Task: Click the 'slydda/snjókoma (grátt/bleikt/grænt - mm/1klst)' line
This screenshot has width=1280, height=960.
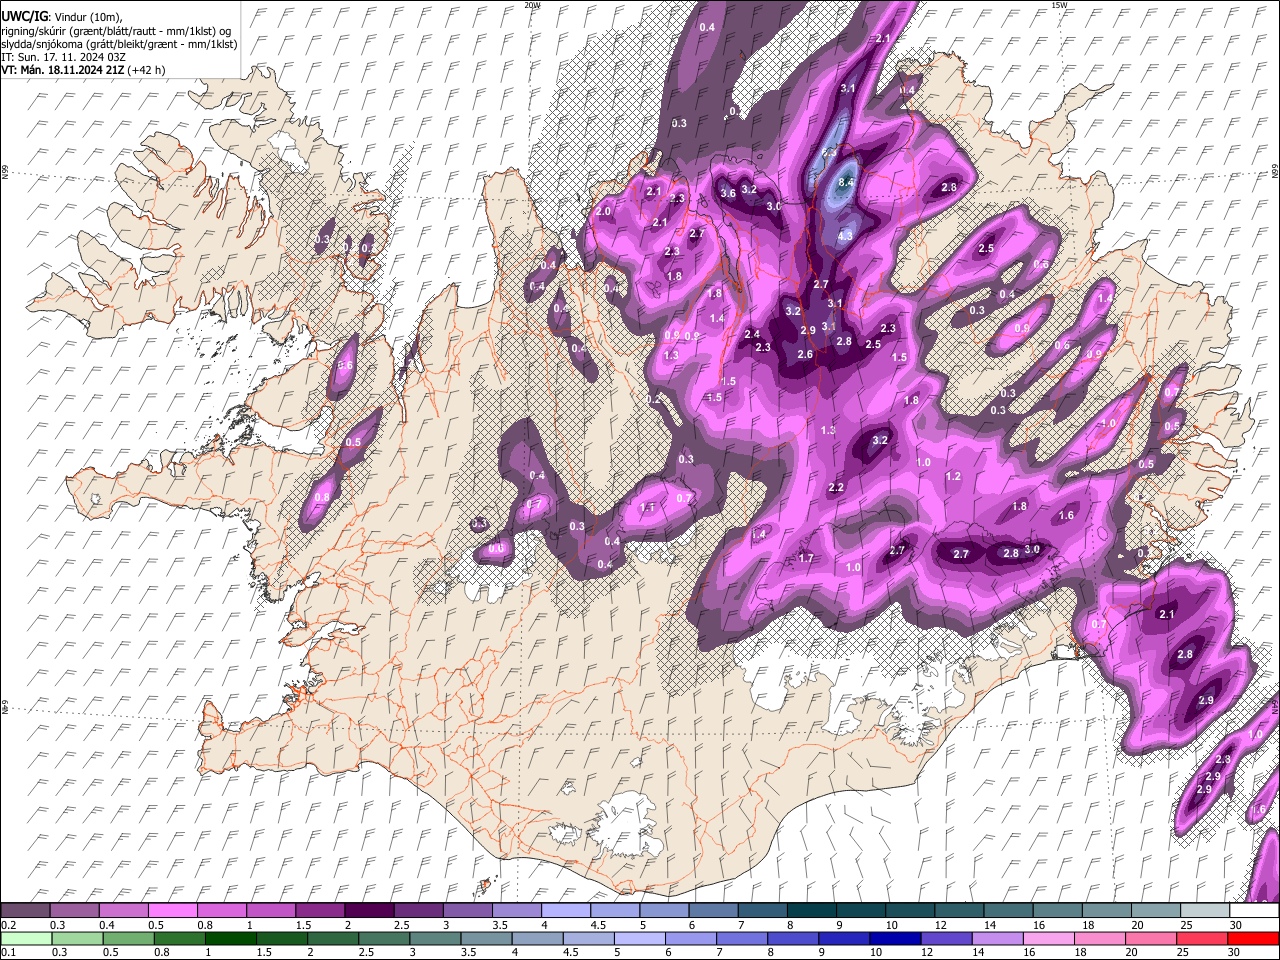Action: pos(119,44)
